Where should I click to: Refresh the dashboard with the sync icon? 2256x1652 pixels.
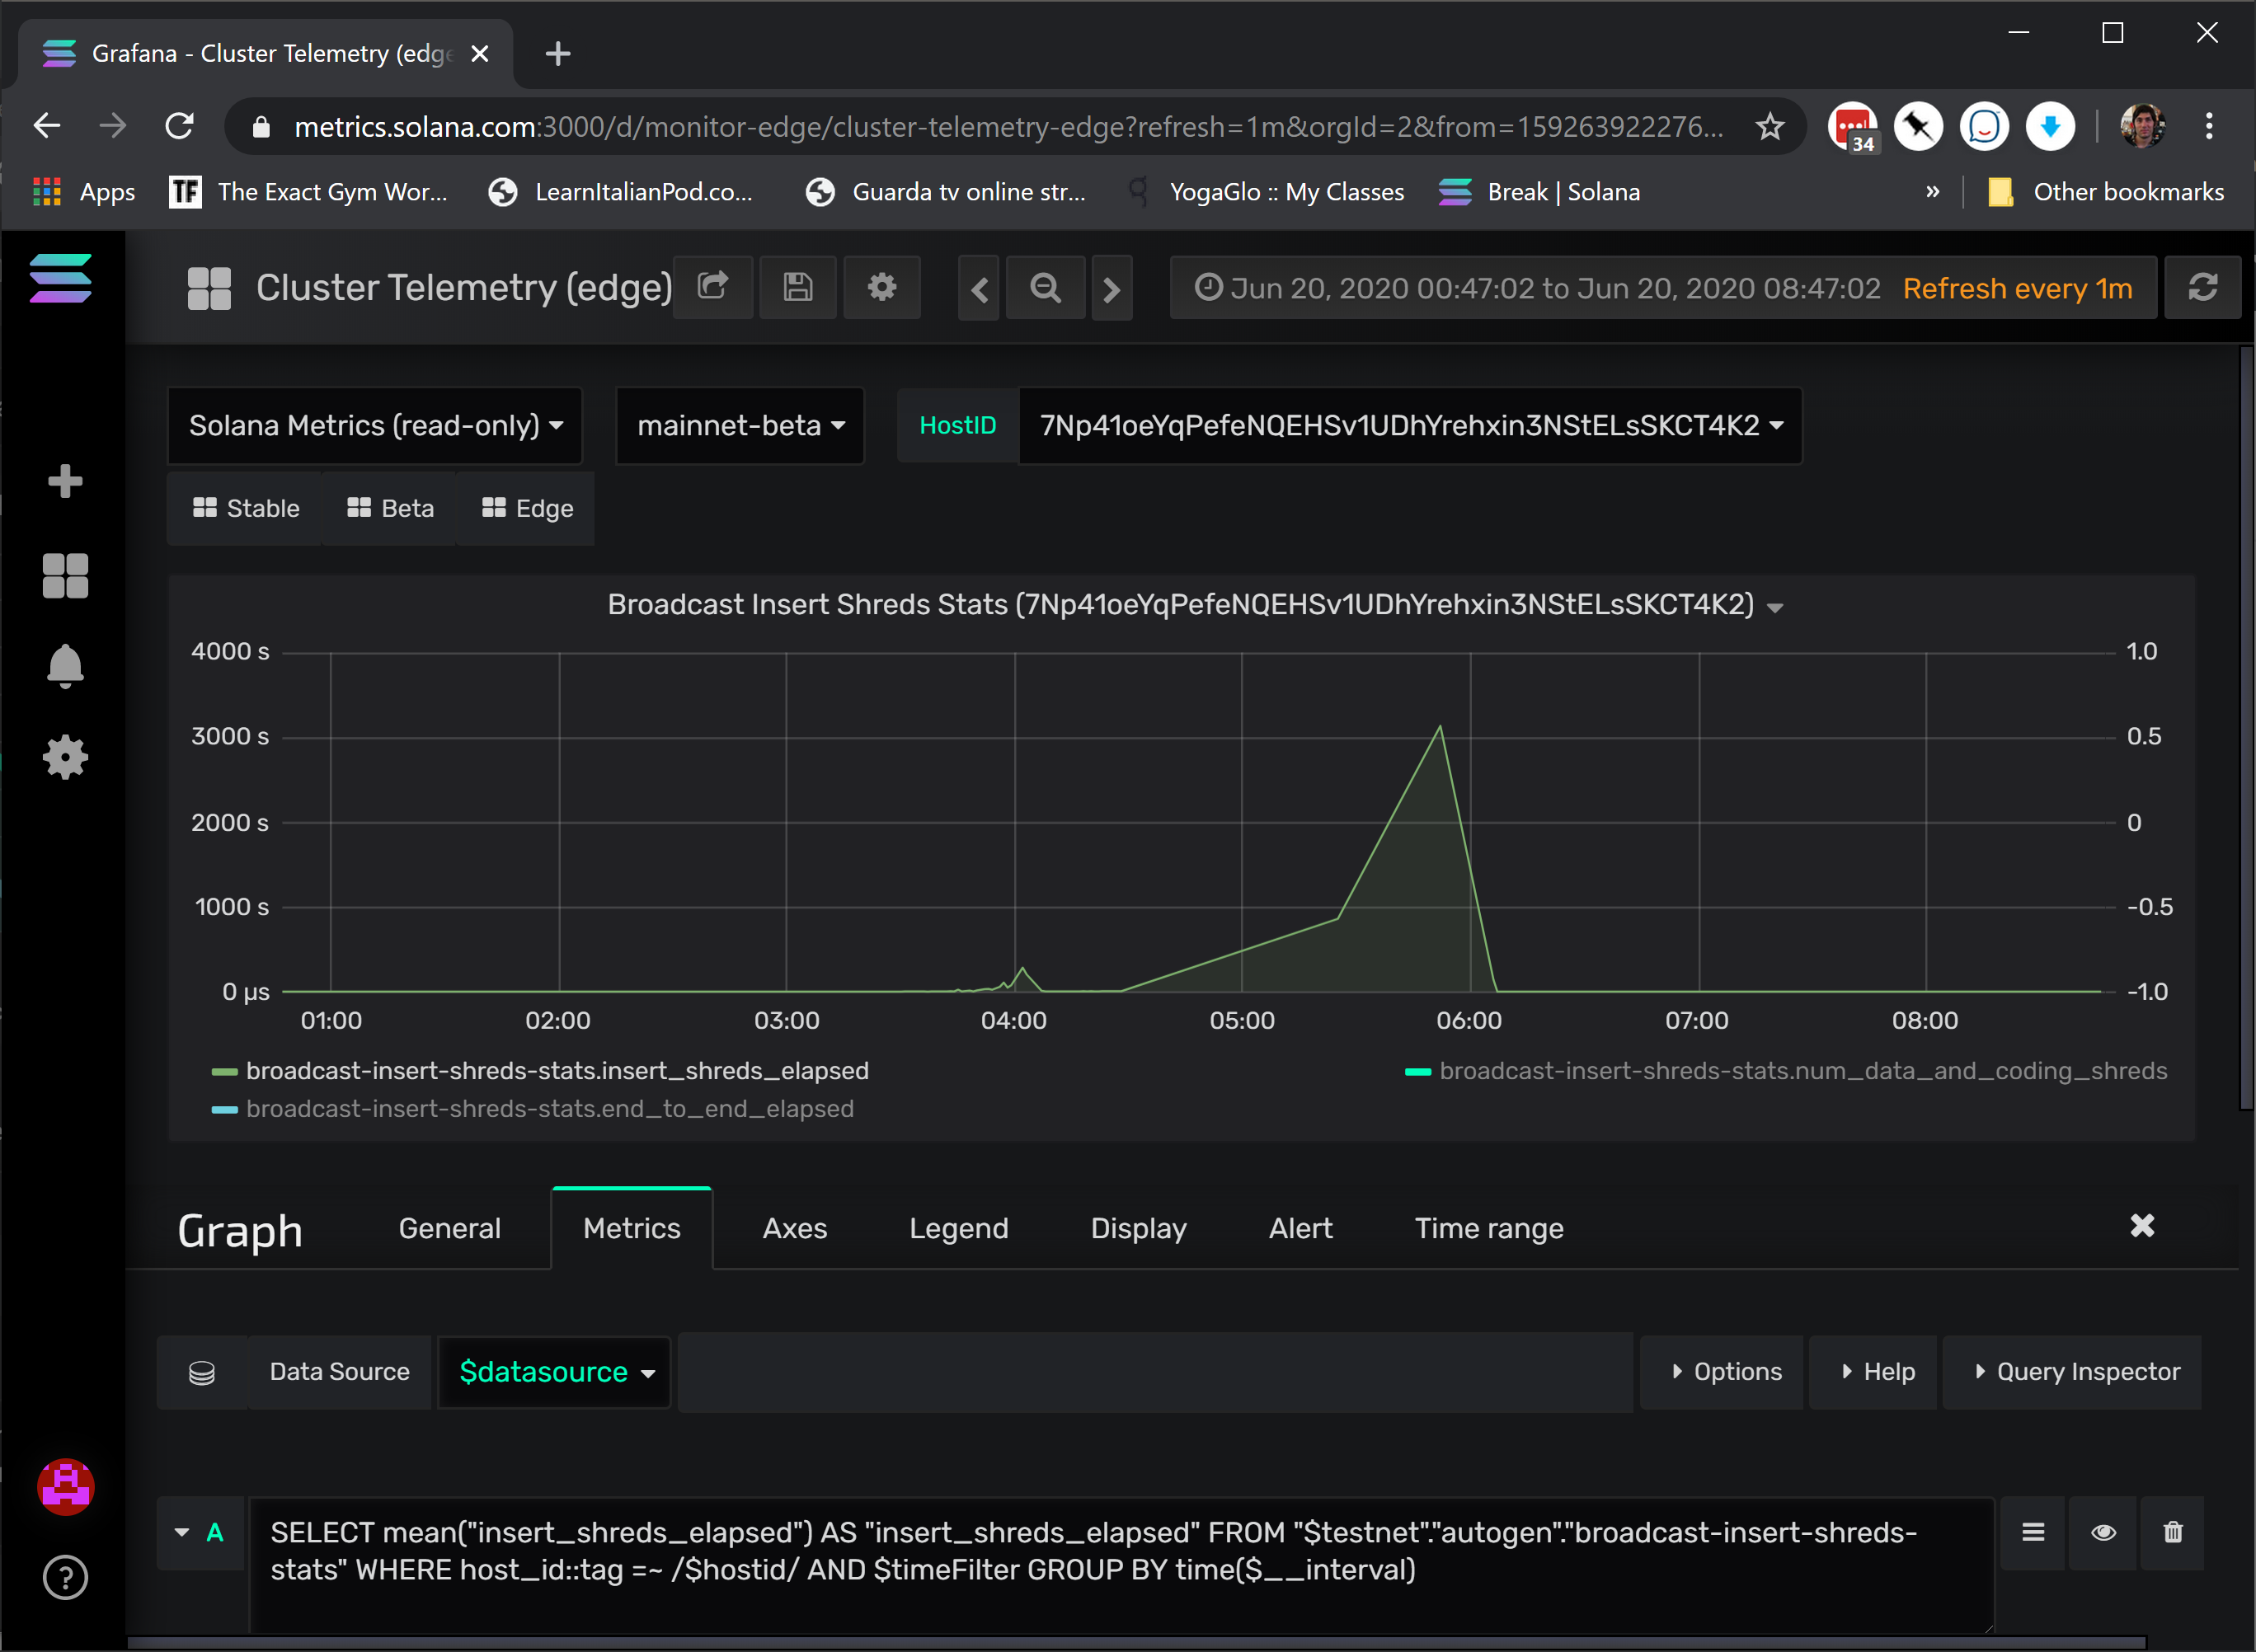[x=2203, y=288]
